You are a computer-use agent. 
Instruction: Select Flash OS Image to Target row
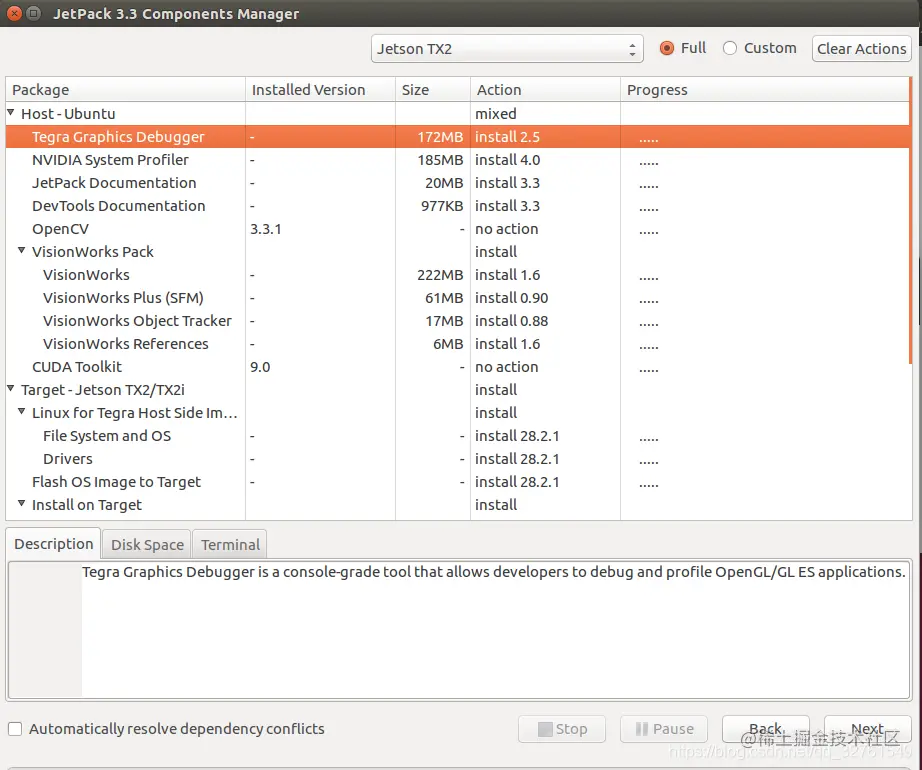pyautogui.click(x=457, y=481)
